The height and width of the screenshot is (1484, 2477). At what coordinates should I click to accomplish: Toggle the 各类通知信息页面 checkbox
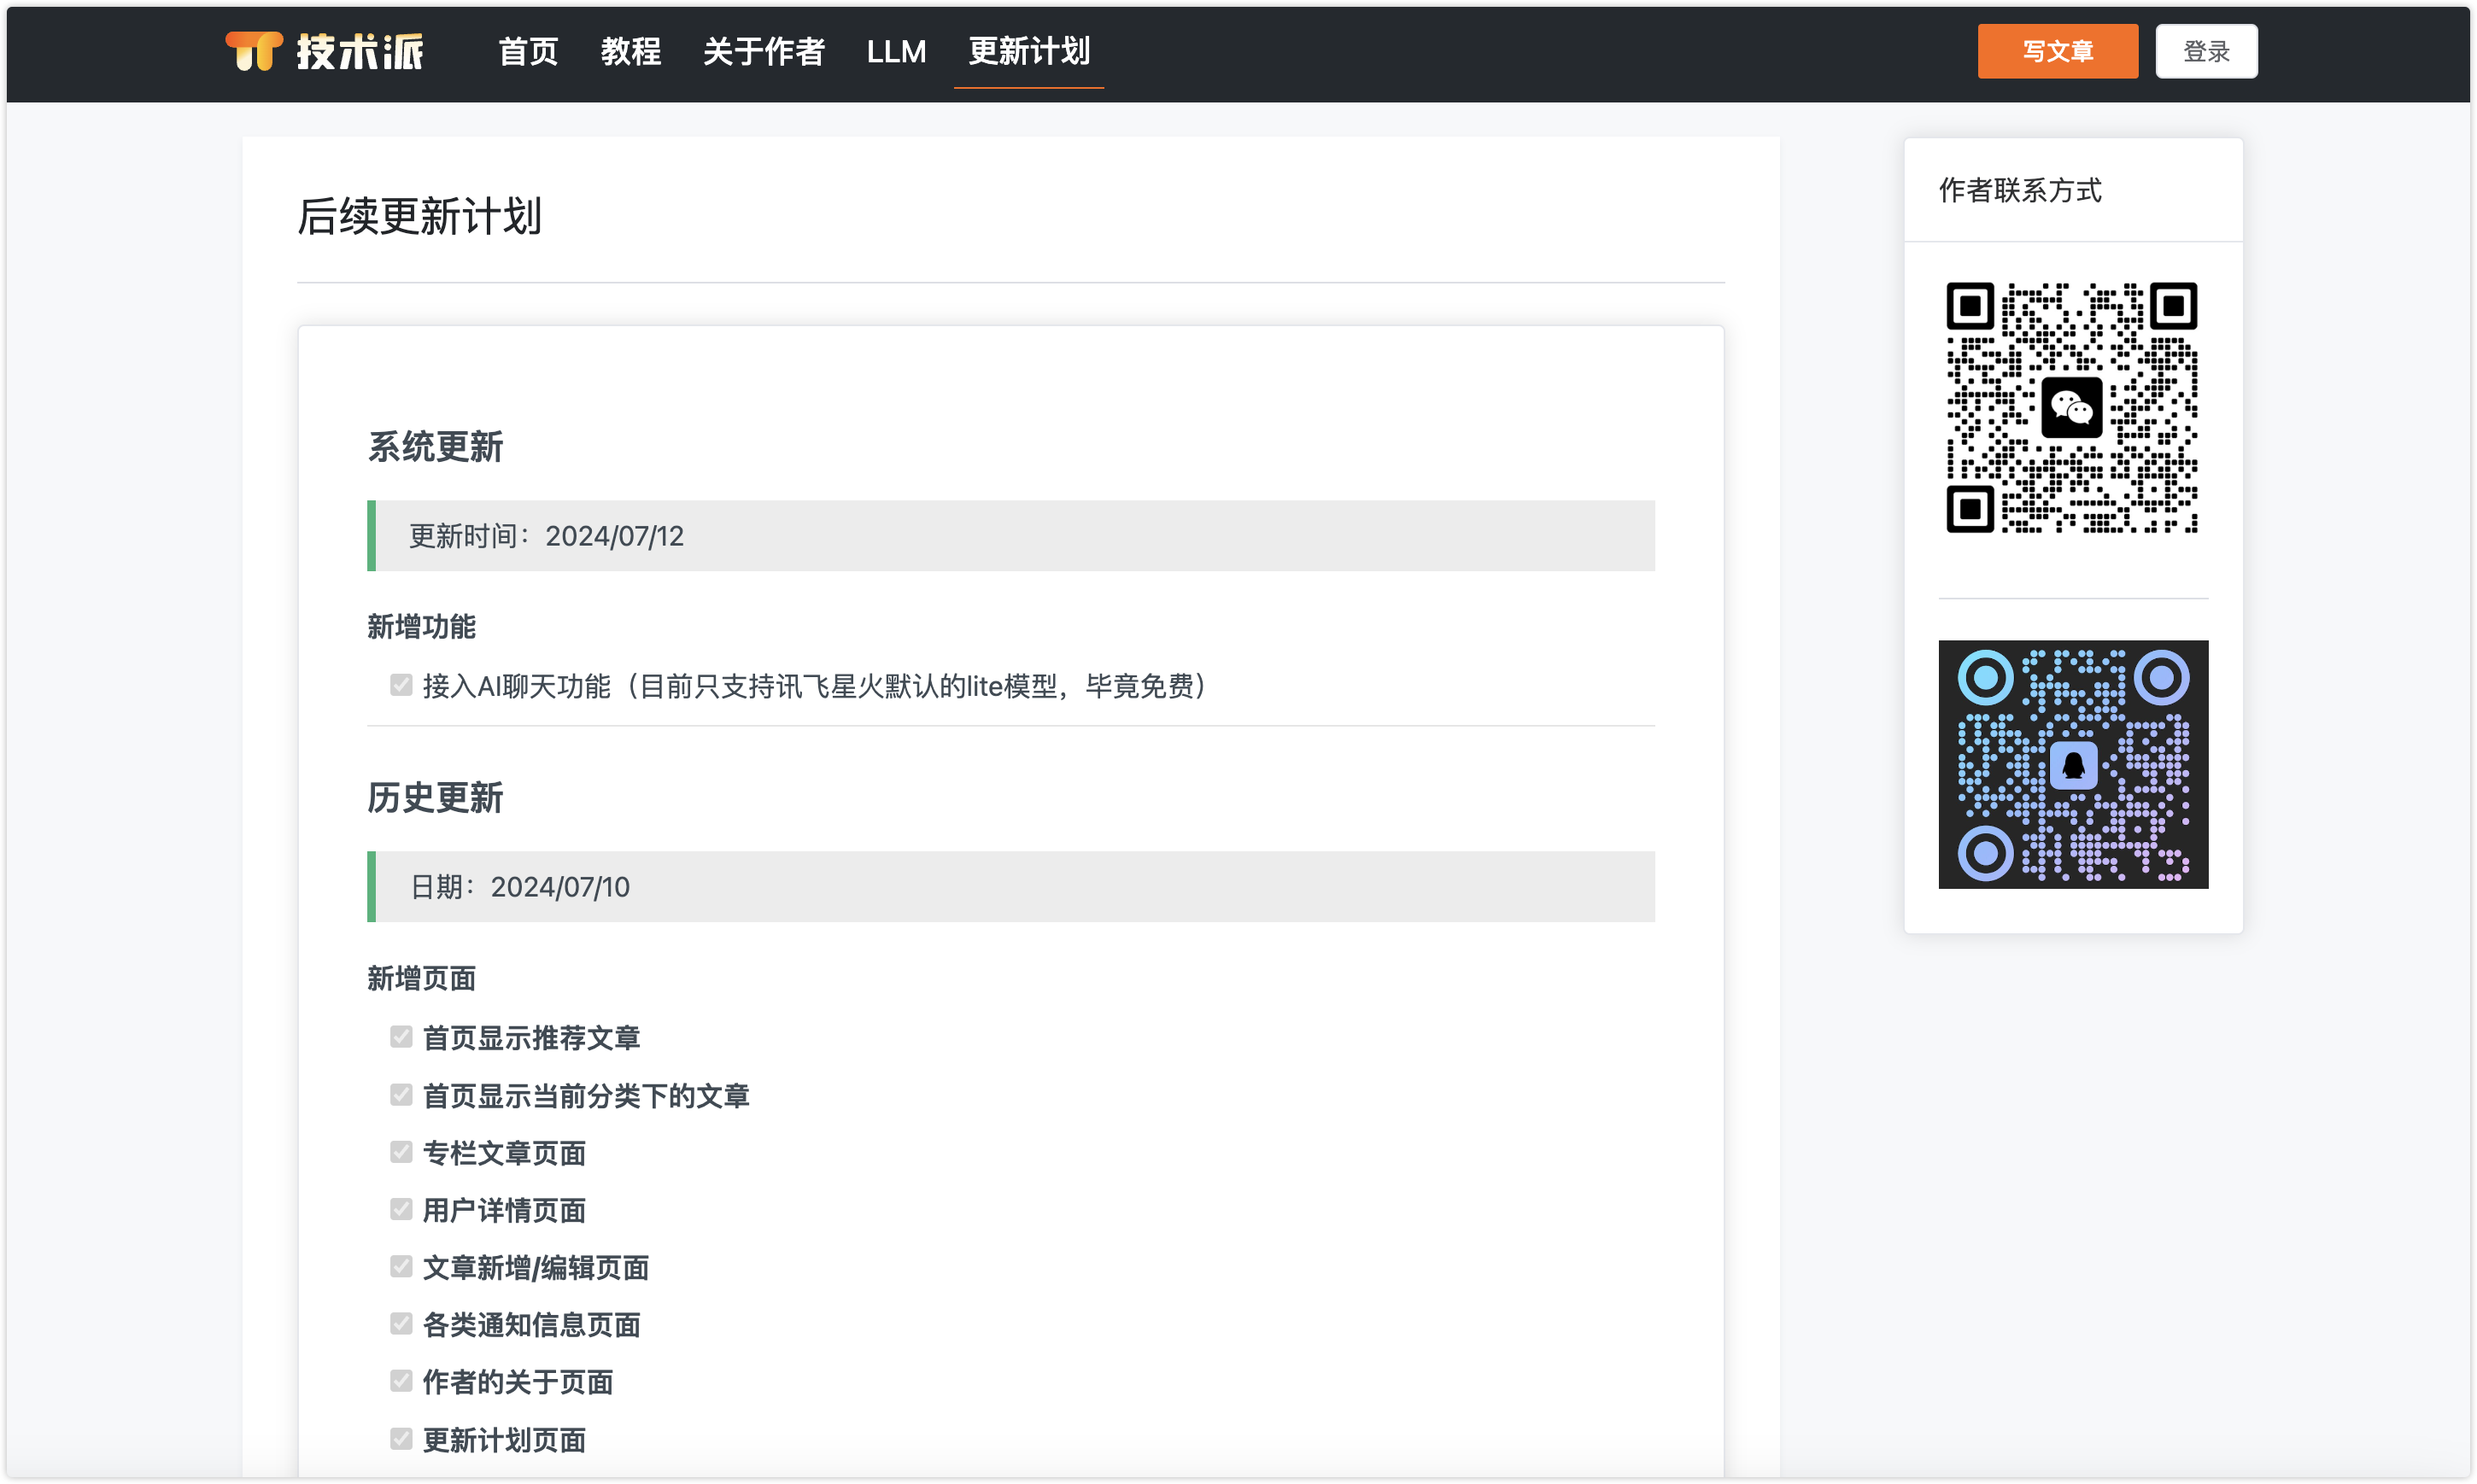[x=401, y=1324]
